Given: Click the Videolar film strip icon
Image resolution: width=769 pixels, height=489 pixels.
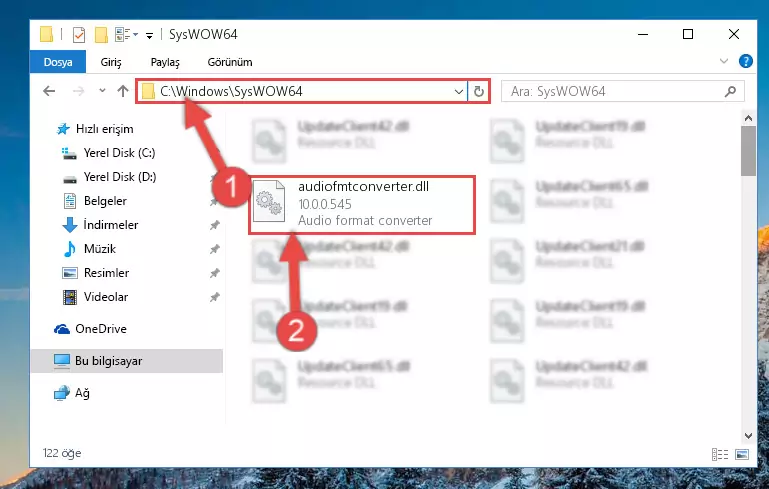Looking at the screenshot, I should pos(70,297).
